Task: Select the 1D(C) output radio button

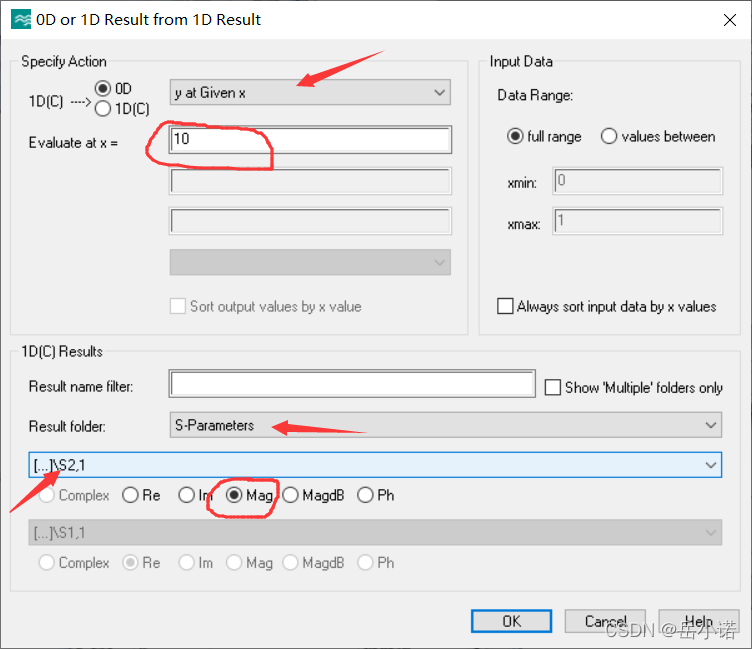Action: coord(103,109)
